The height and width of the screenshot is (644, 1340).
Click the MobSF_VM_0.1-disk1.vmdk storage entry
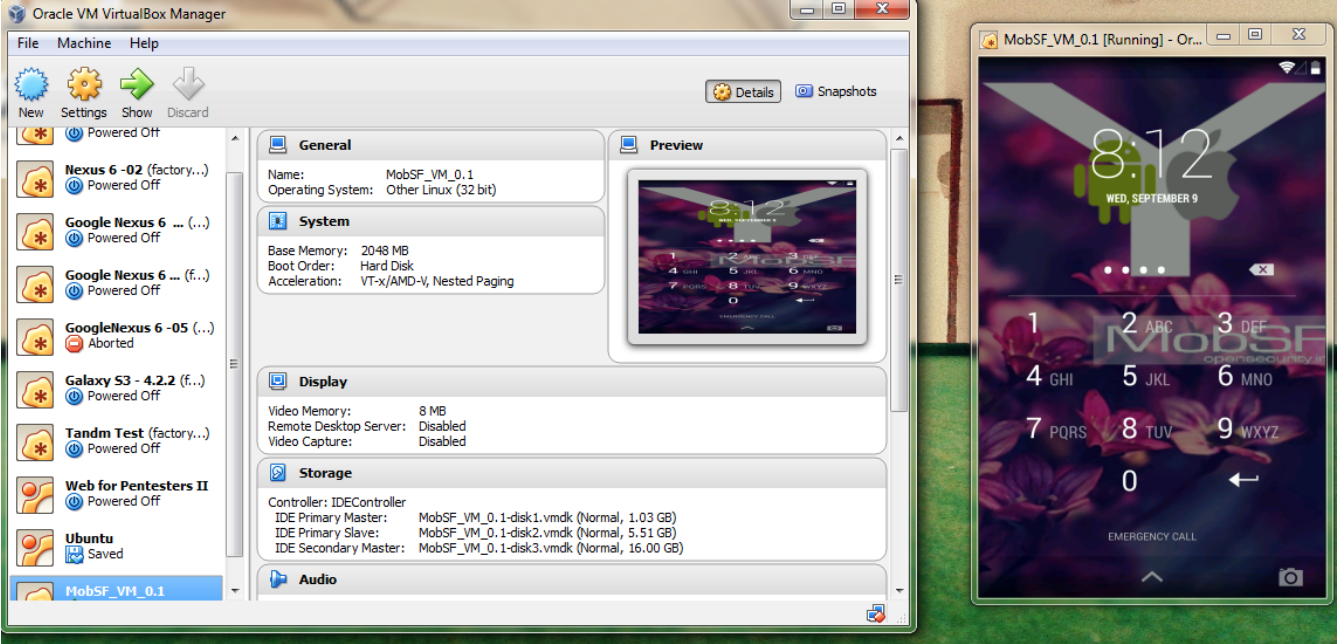pos(547,518)
